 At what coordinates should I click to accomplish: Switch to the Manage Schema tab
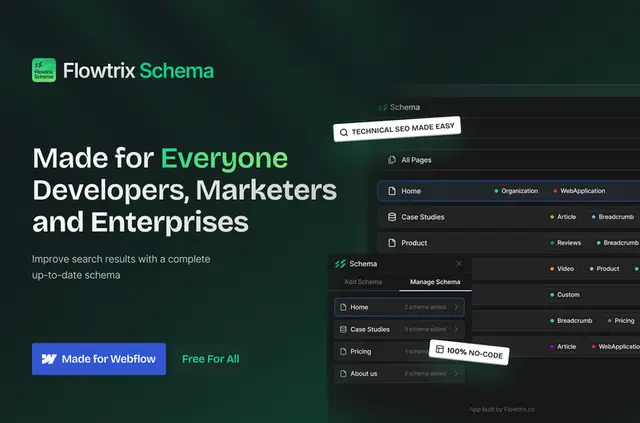tap(435, 282)
